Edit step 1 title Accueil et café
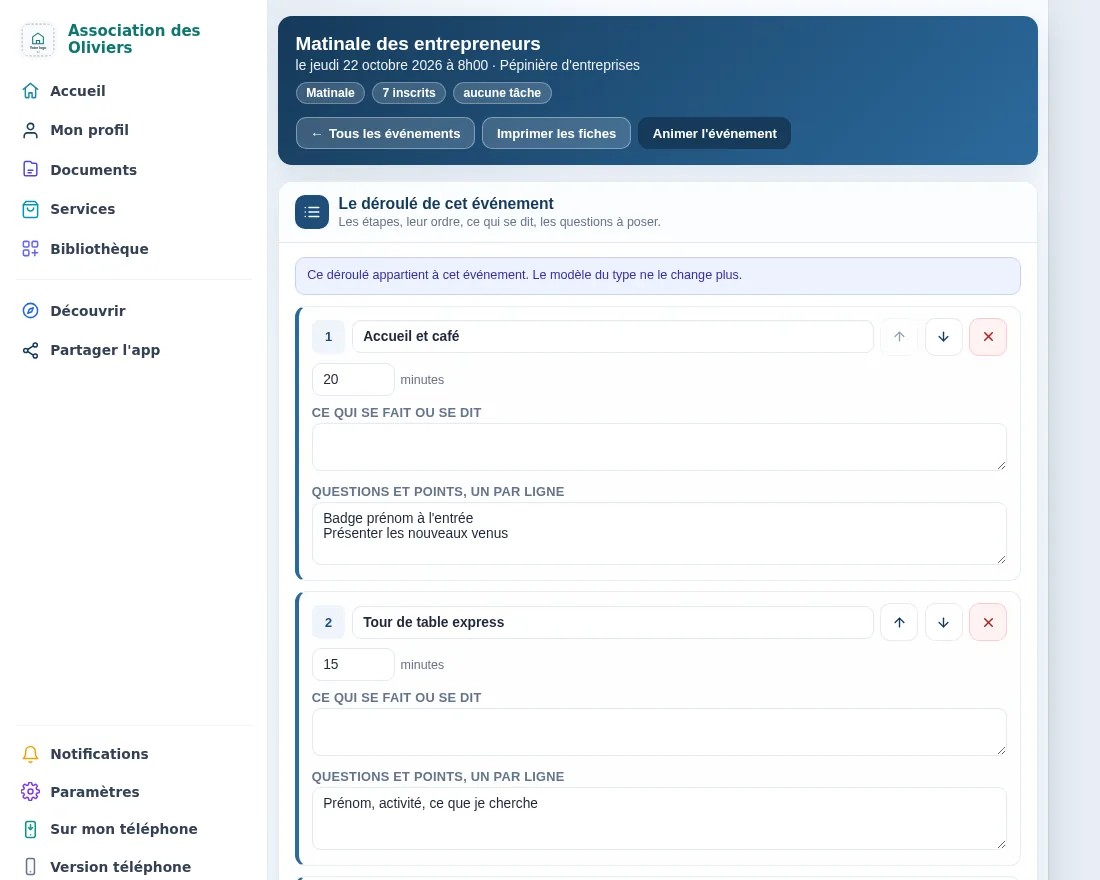The height and width of the screenshot is (880, 1100). 612,337
